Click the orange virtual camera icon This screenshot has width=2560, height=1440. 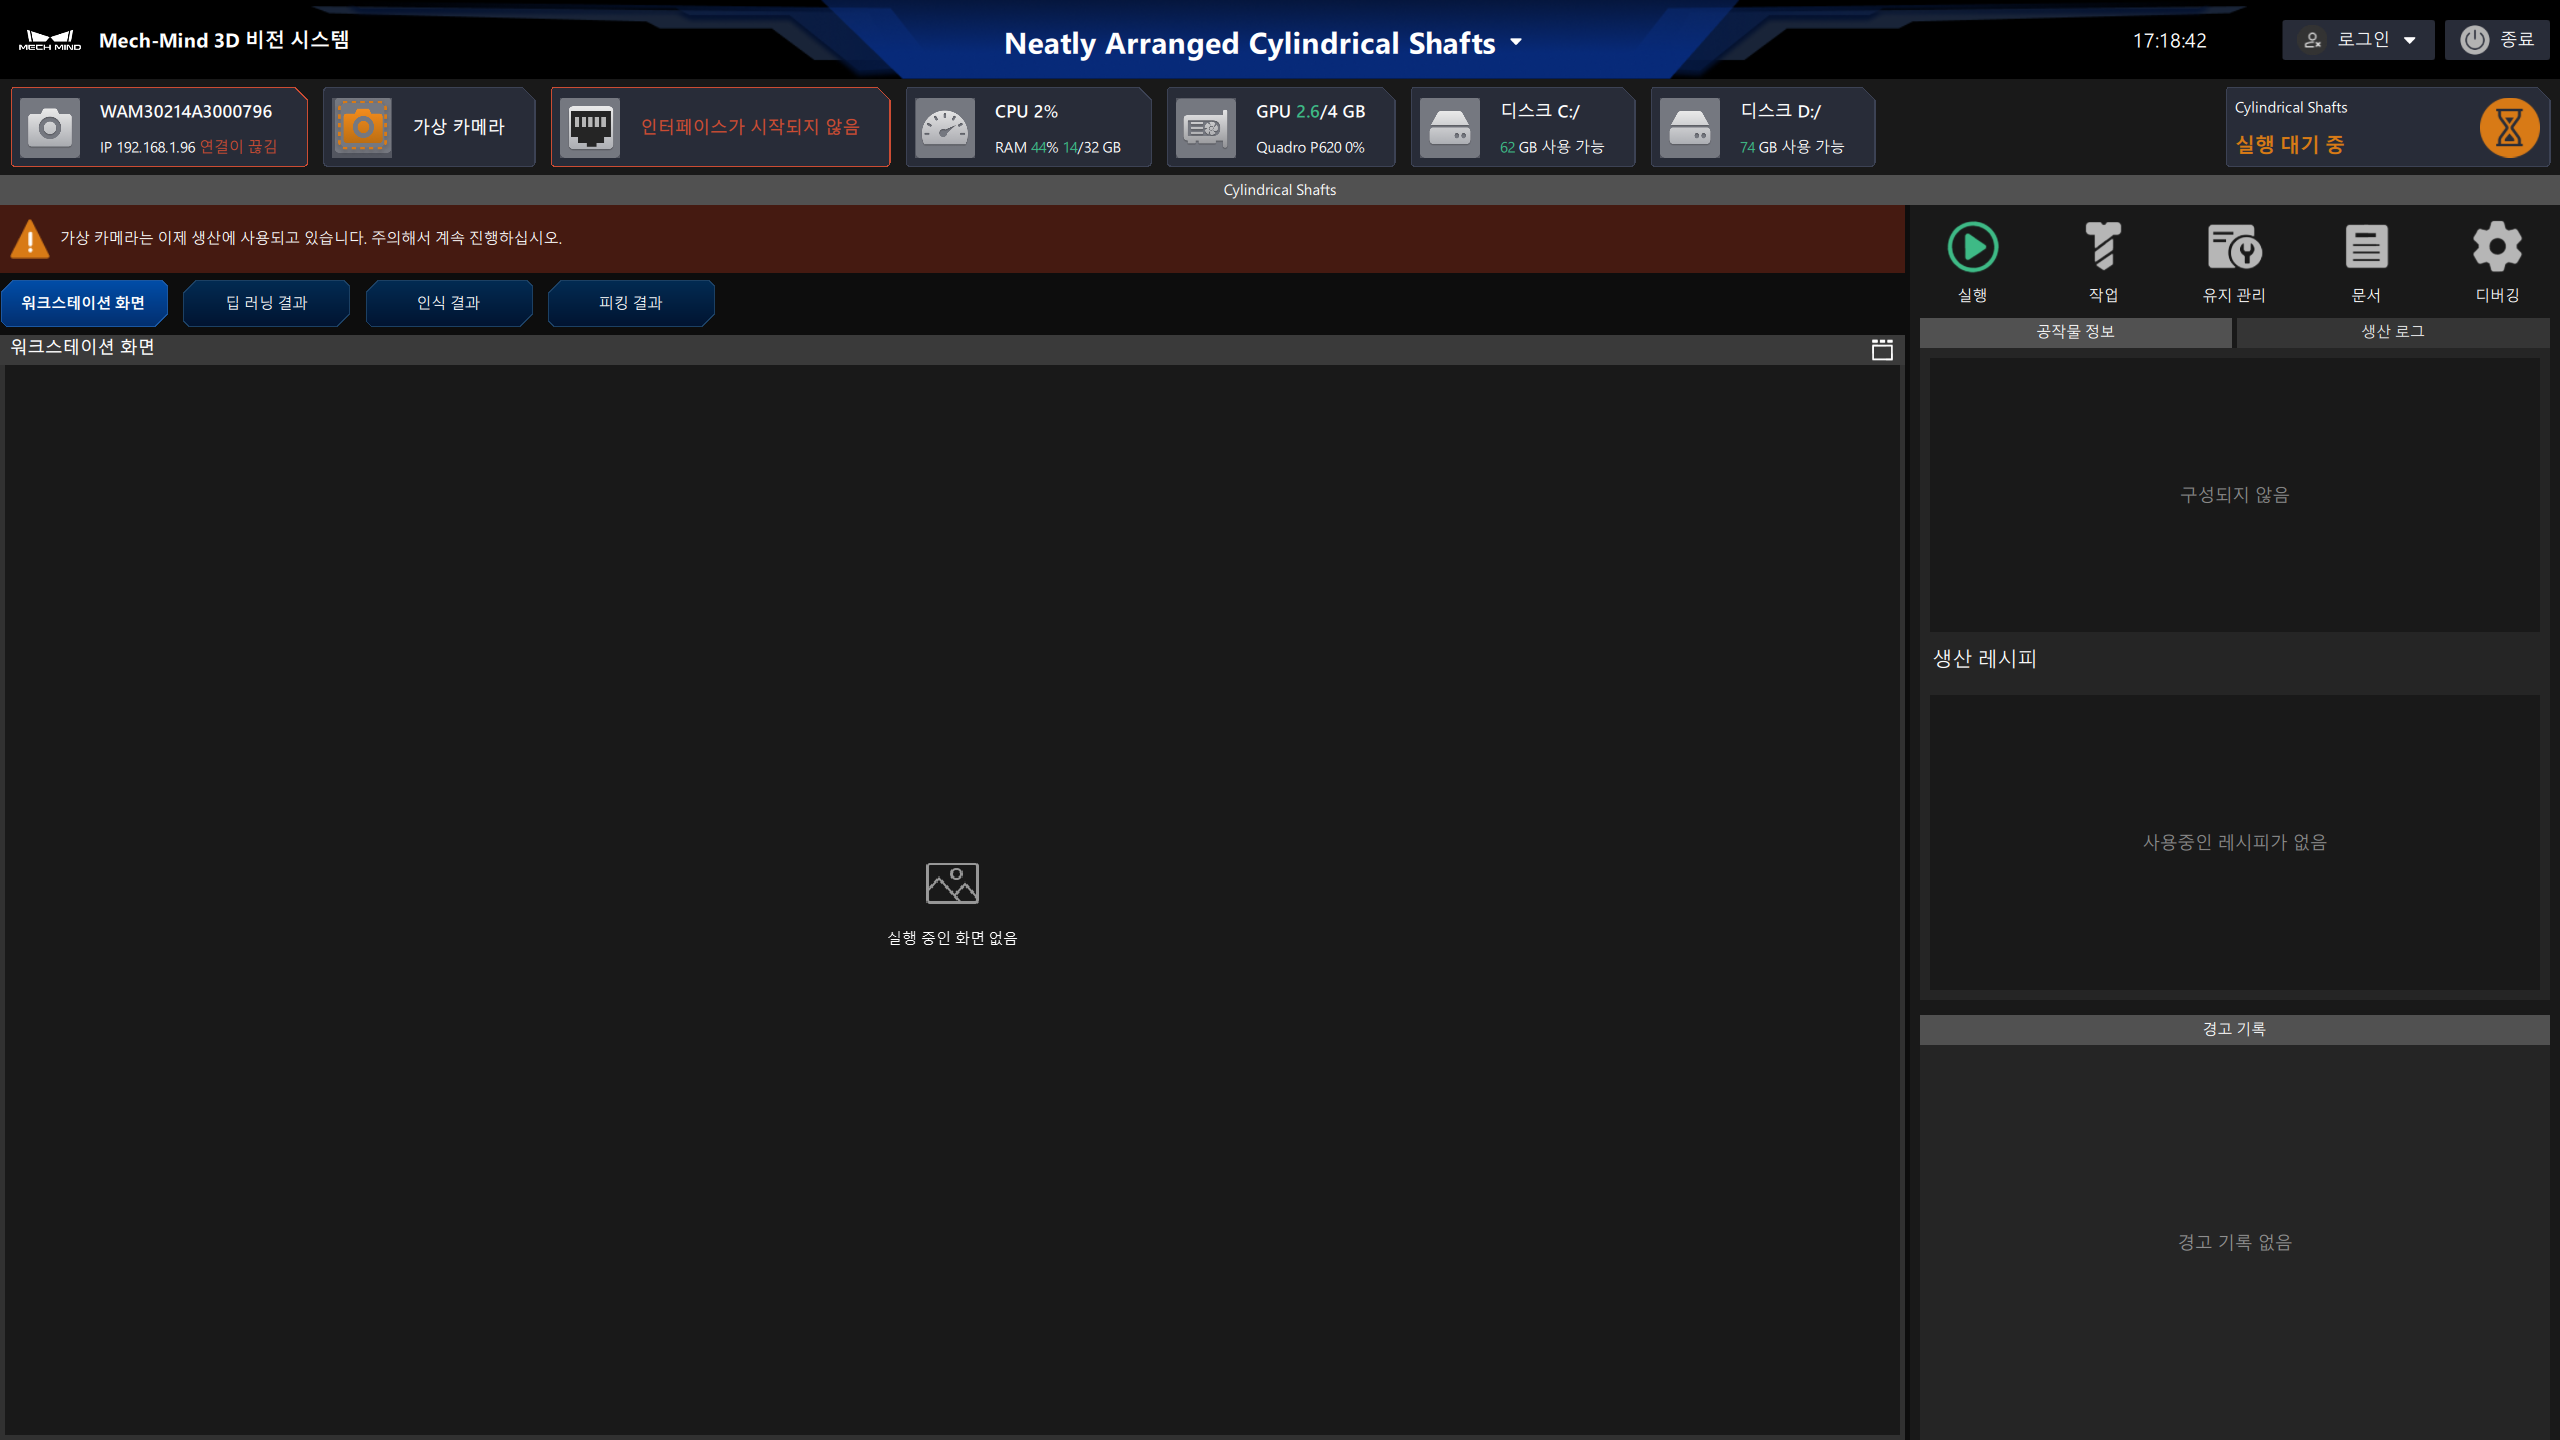point(362,128)
